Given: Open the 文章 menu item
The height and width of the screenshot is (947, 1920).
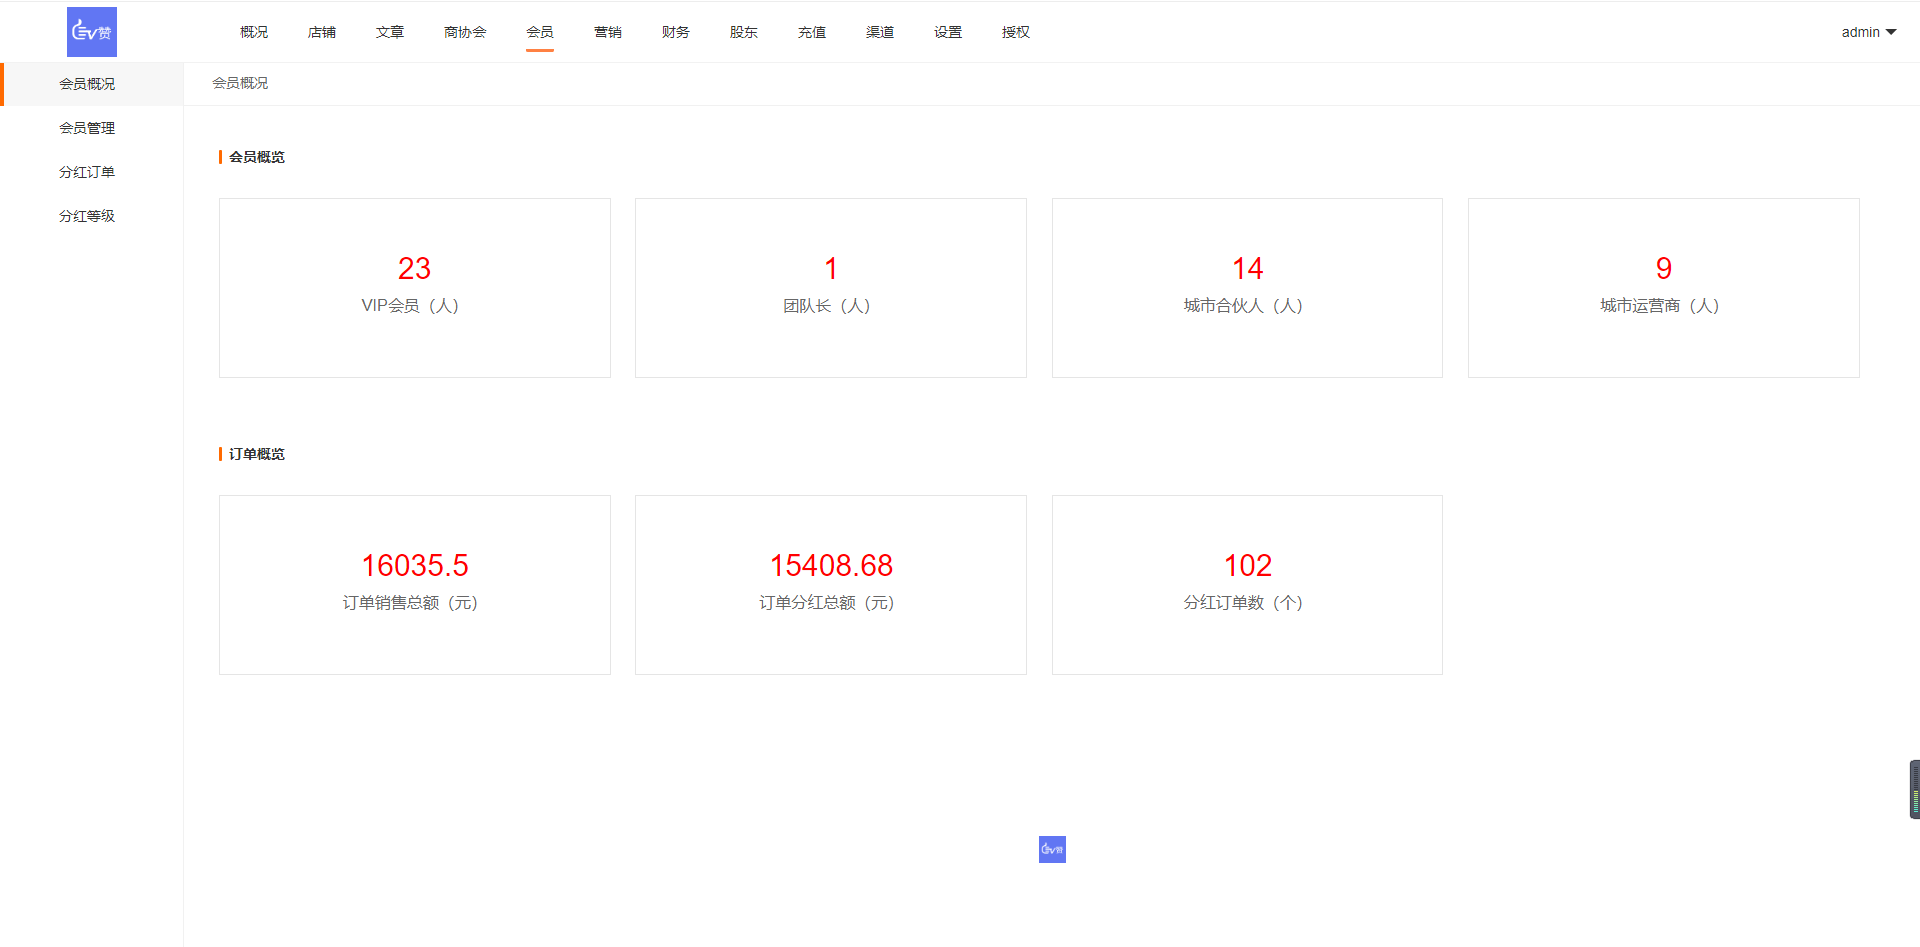Looking at the screenshot, I should click(390, 32).
